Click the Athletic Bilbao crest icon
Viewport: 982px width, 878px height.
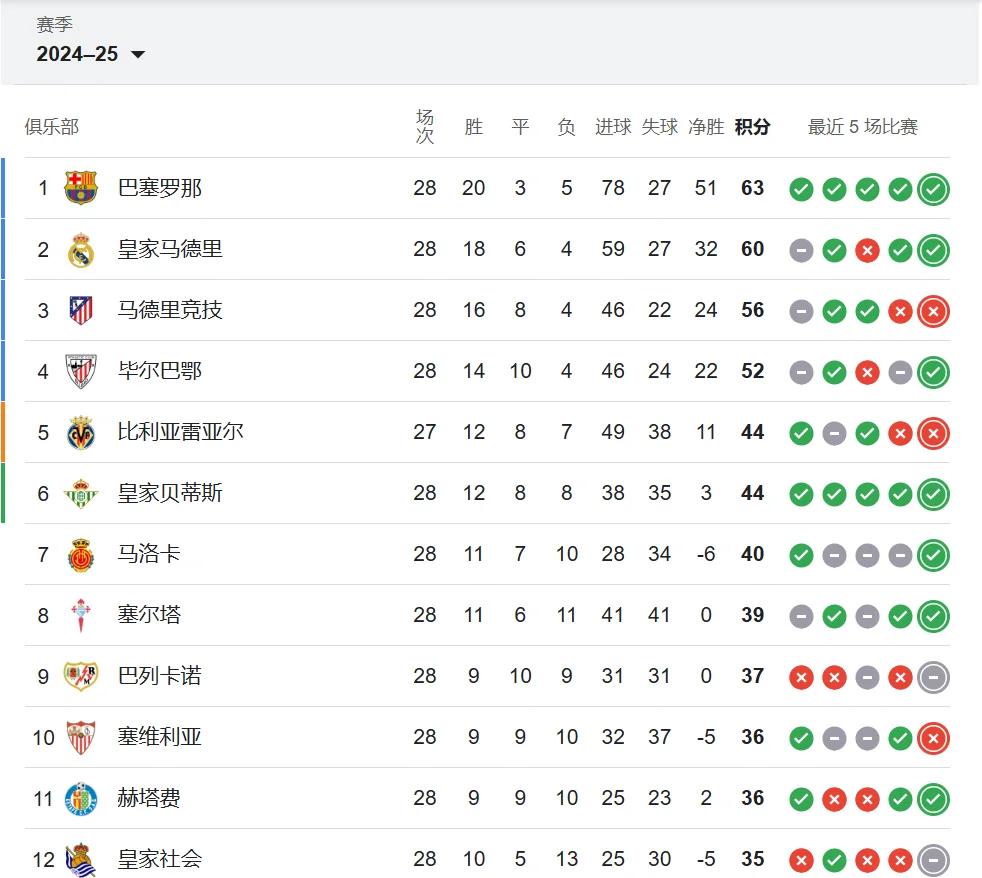tap(81, 371)
